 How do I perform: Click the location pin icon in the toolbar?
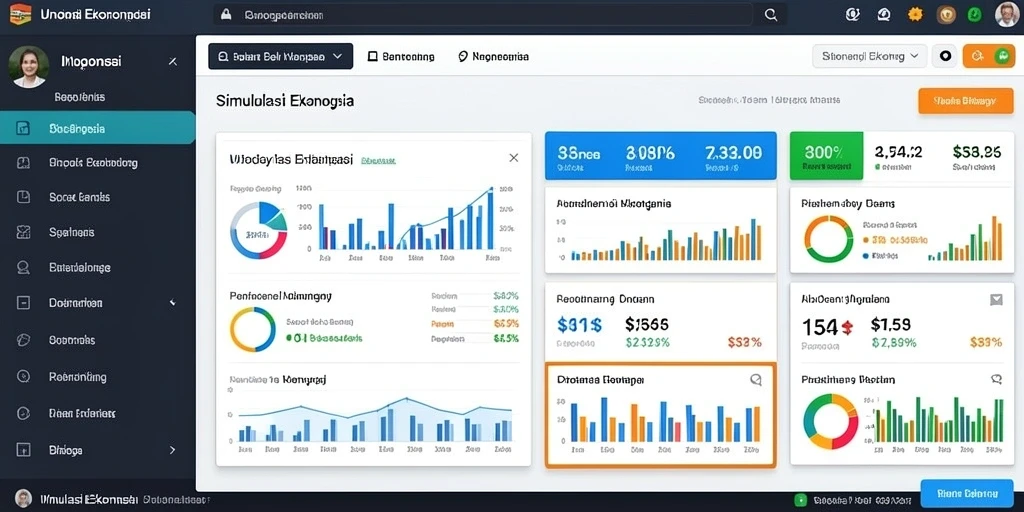[x=463, y=57]
